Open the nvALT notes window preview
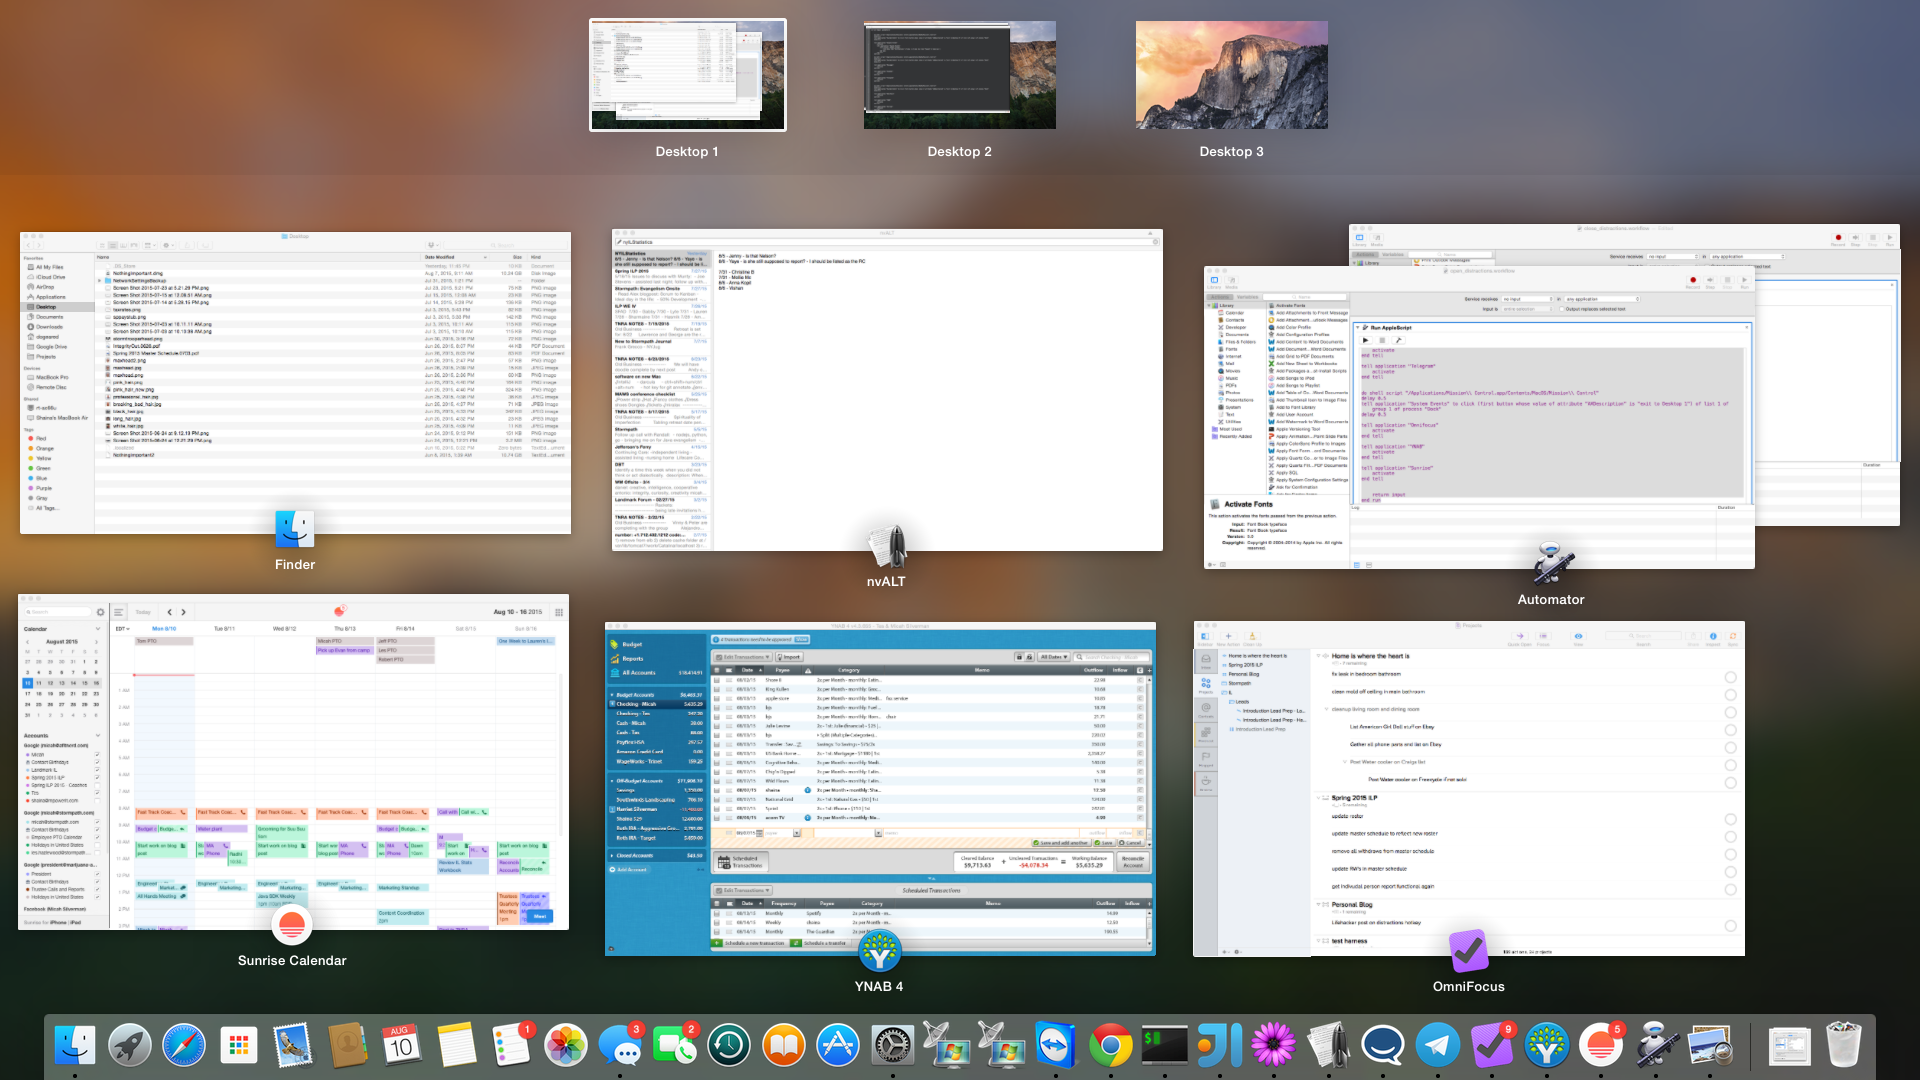 click(x=887, y=390)
